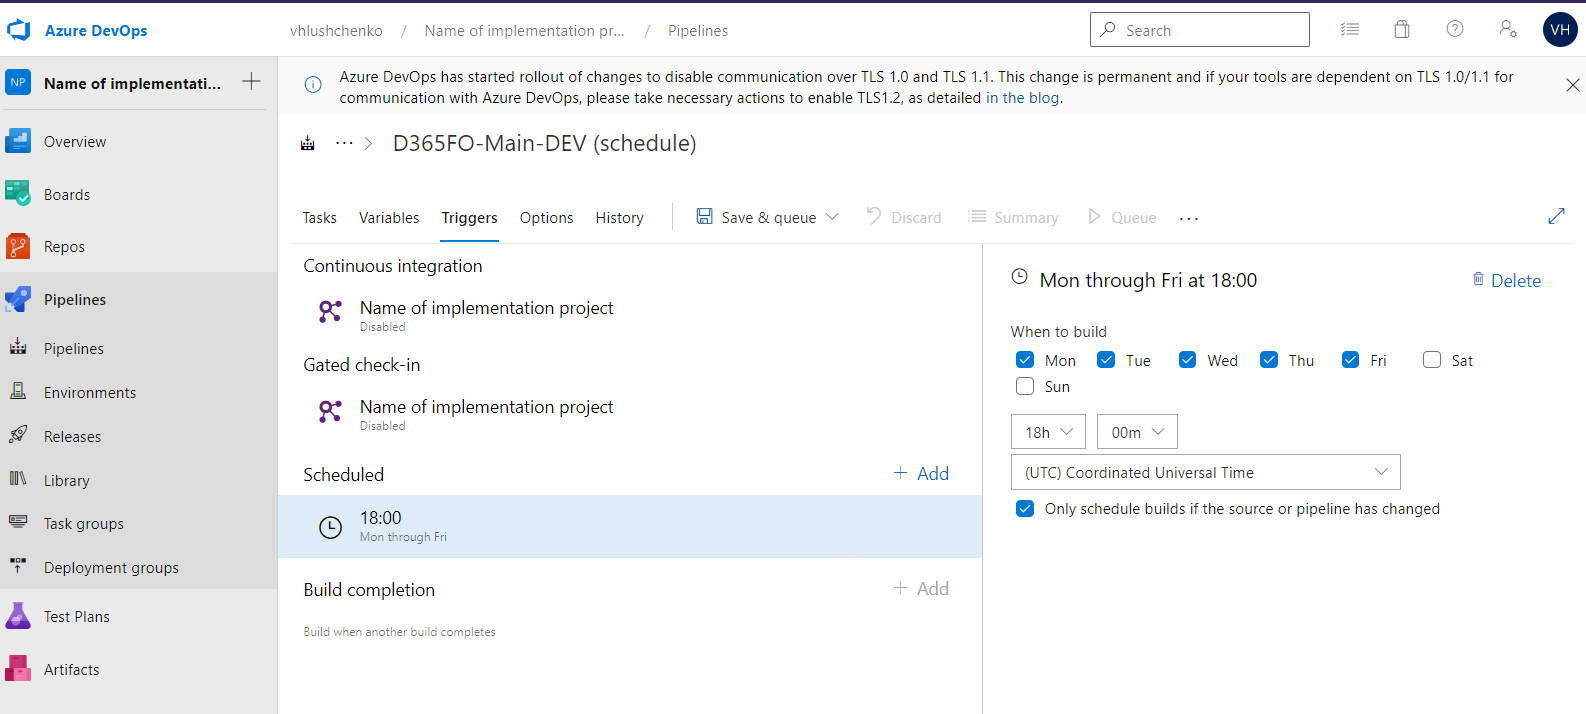
Task: Open the 18h hour dropdown
Action: pyautogui.click(x=1048, y=432)
